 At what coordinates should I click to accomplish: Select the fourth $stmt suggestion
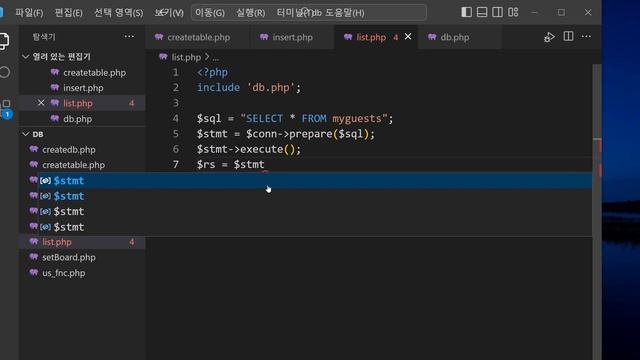point(315,227)
